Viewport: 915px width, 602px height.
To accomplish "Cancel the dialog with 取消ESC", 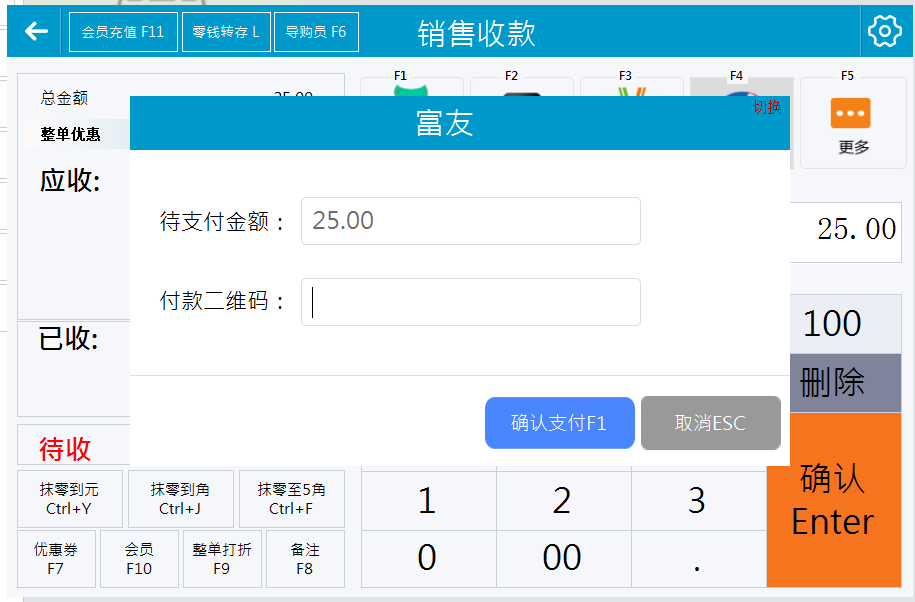I will point(711,423).
